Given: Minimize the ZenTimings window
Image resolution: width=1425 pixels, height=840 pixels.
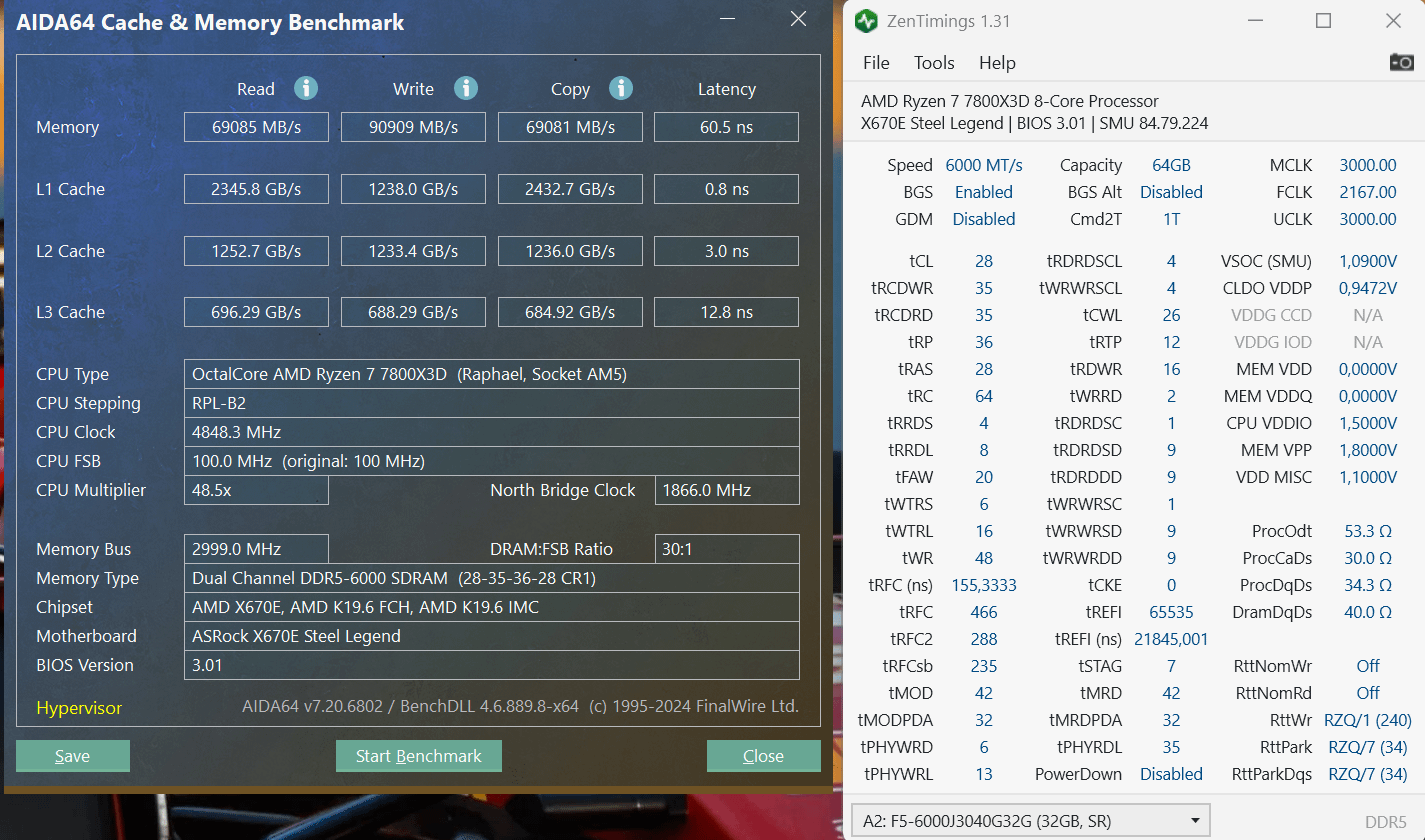Looking at the screenshot, I should coord(1254,20).
